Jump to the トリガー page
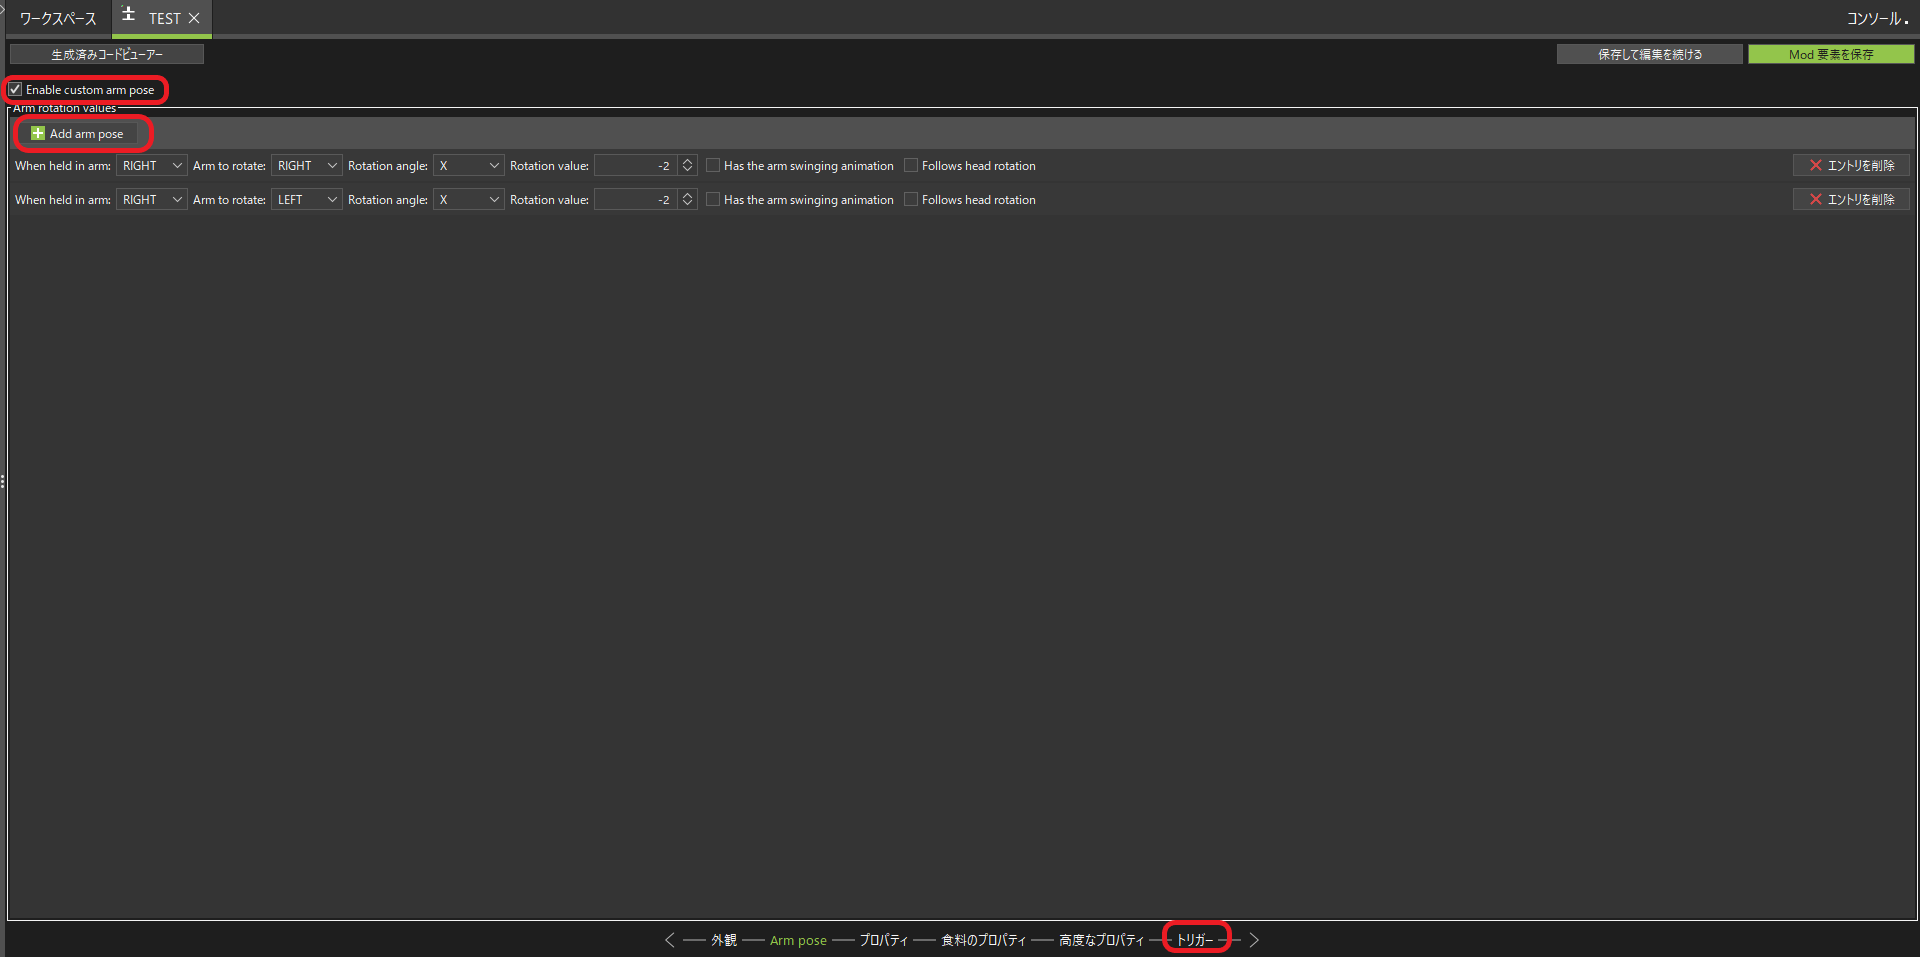This screenshot has height=957, width=1920. [1195, 940]
